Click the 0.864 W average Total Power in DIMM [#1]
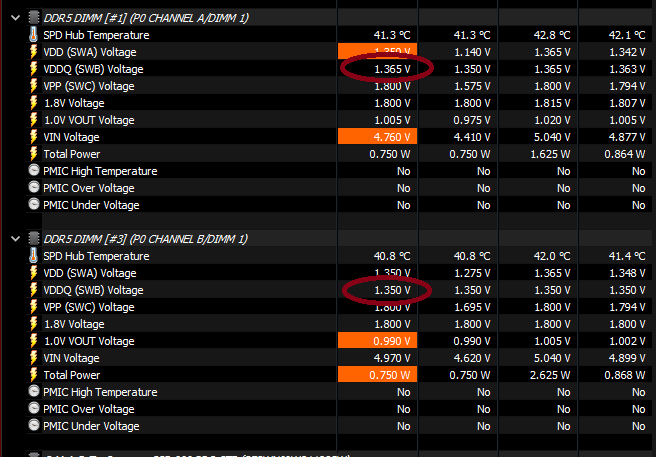656x457 pixels. tap(625, 154)
